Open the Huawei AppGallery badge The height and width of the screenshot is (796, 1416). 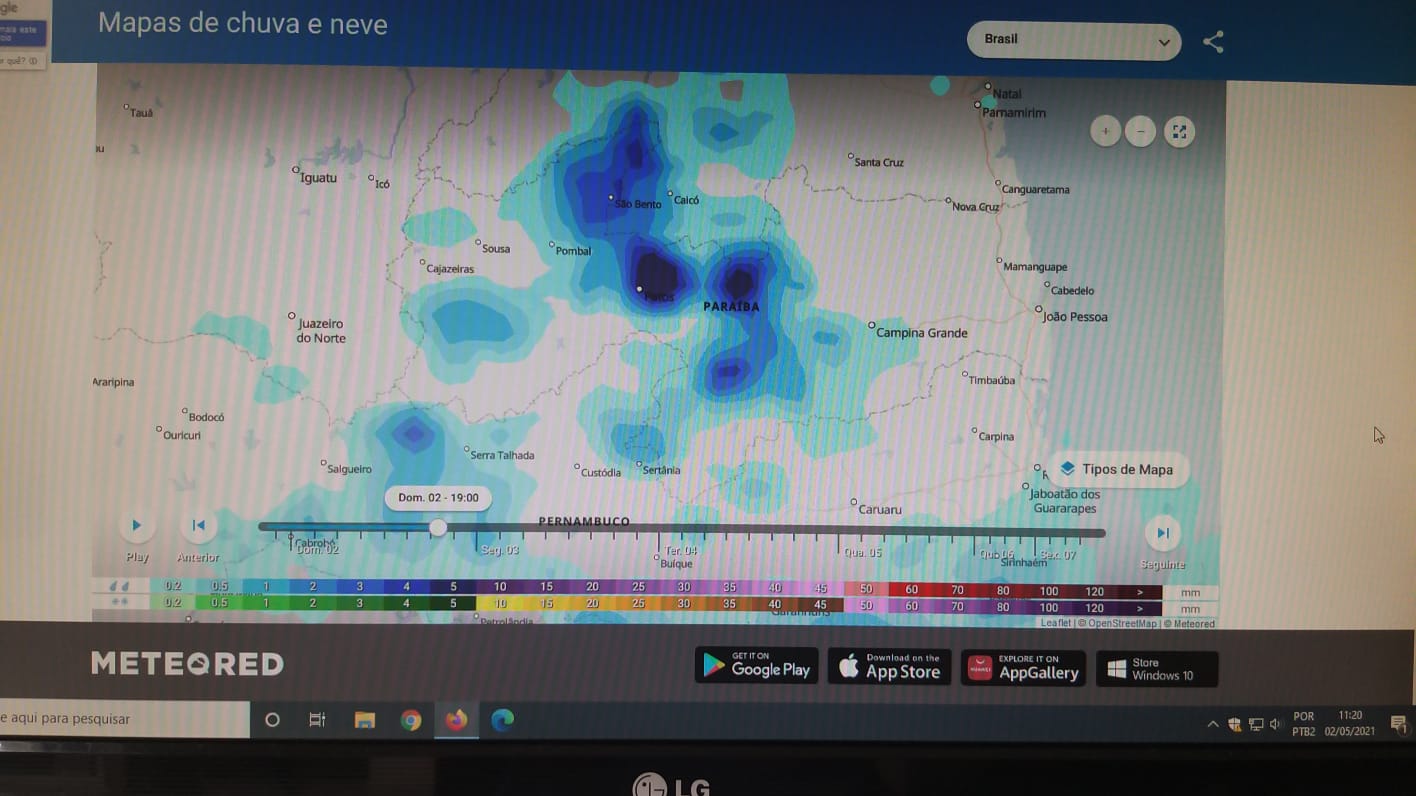(1023, 668)
